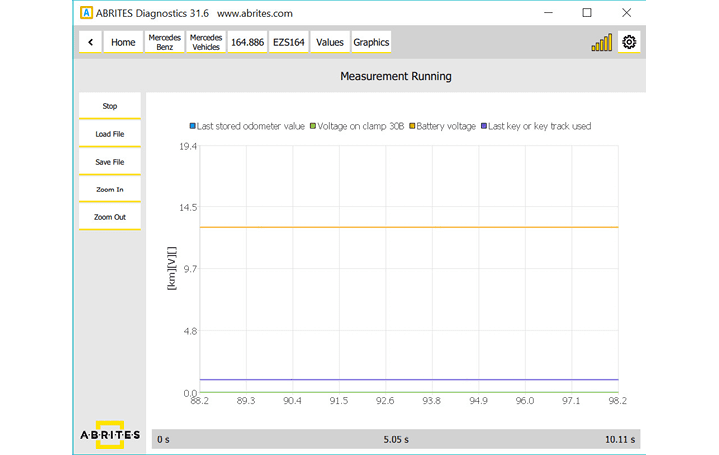Click the ABRITES app icon in the title bar
719x455 pixels.
[x=87, y=13]
